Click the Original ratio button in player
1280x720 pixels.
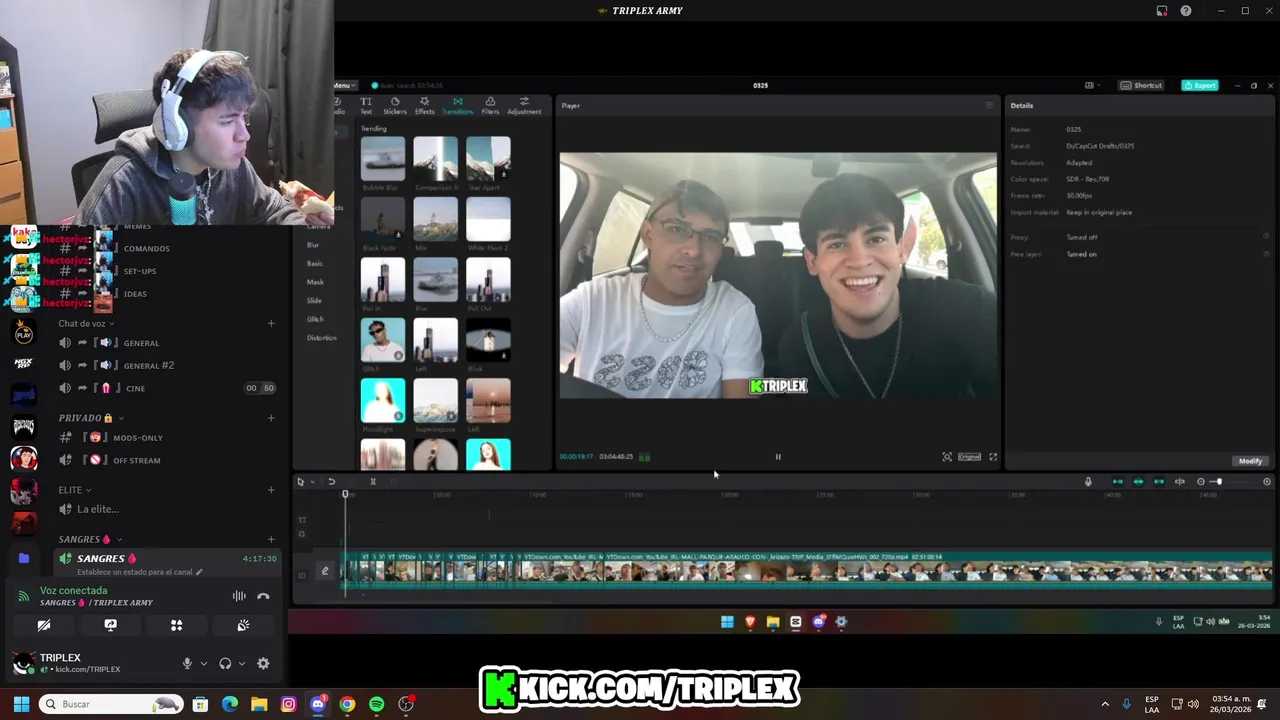(x=969, y=457)
